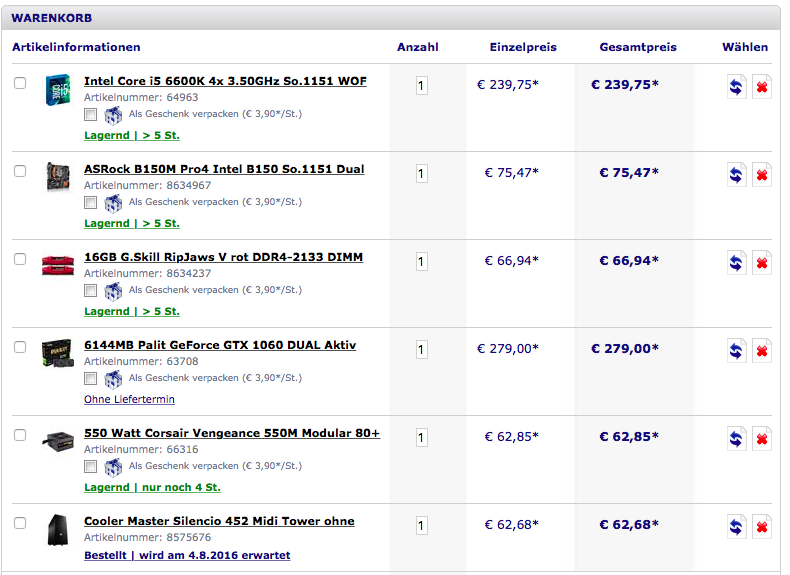The image size is (790, 575).
Task: Check the Cooler Master Silencio row checkbox
Action: pos(20,523)
